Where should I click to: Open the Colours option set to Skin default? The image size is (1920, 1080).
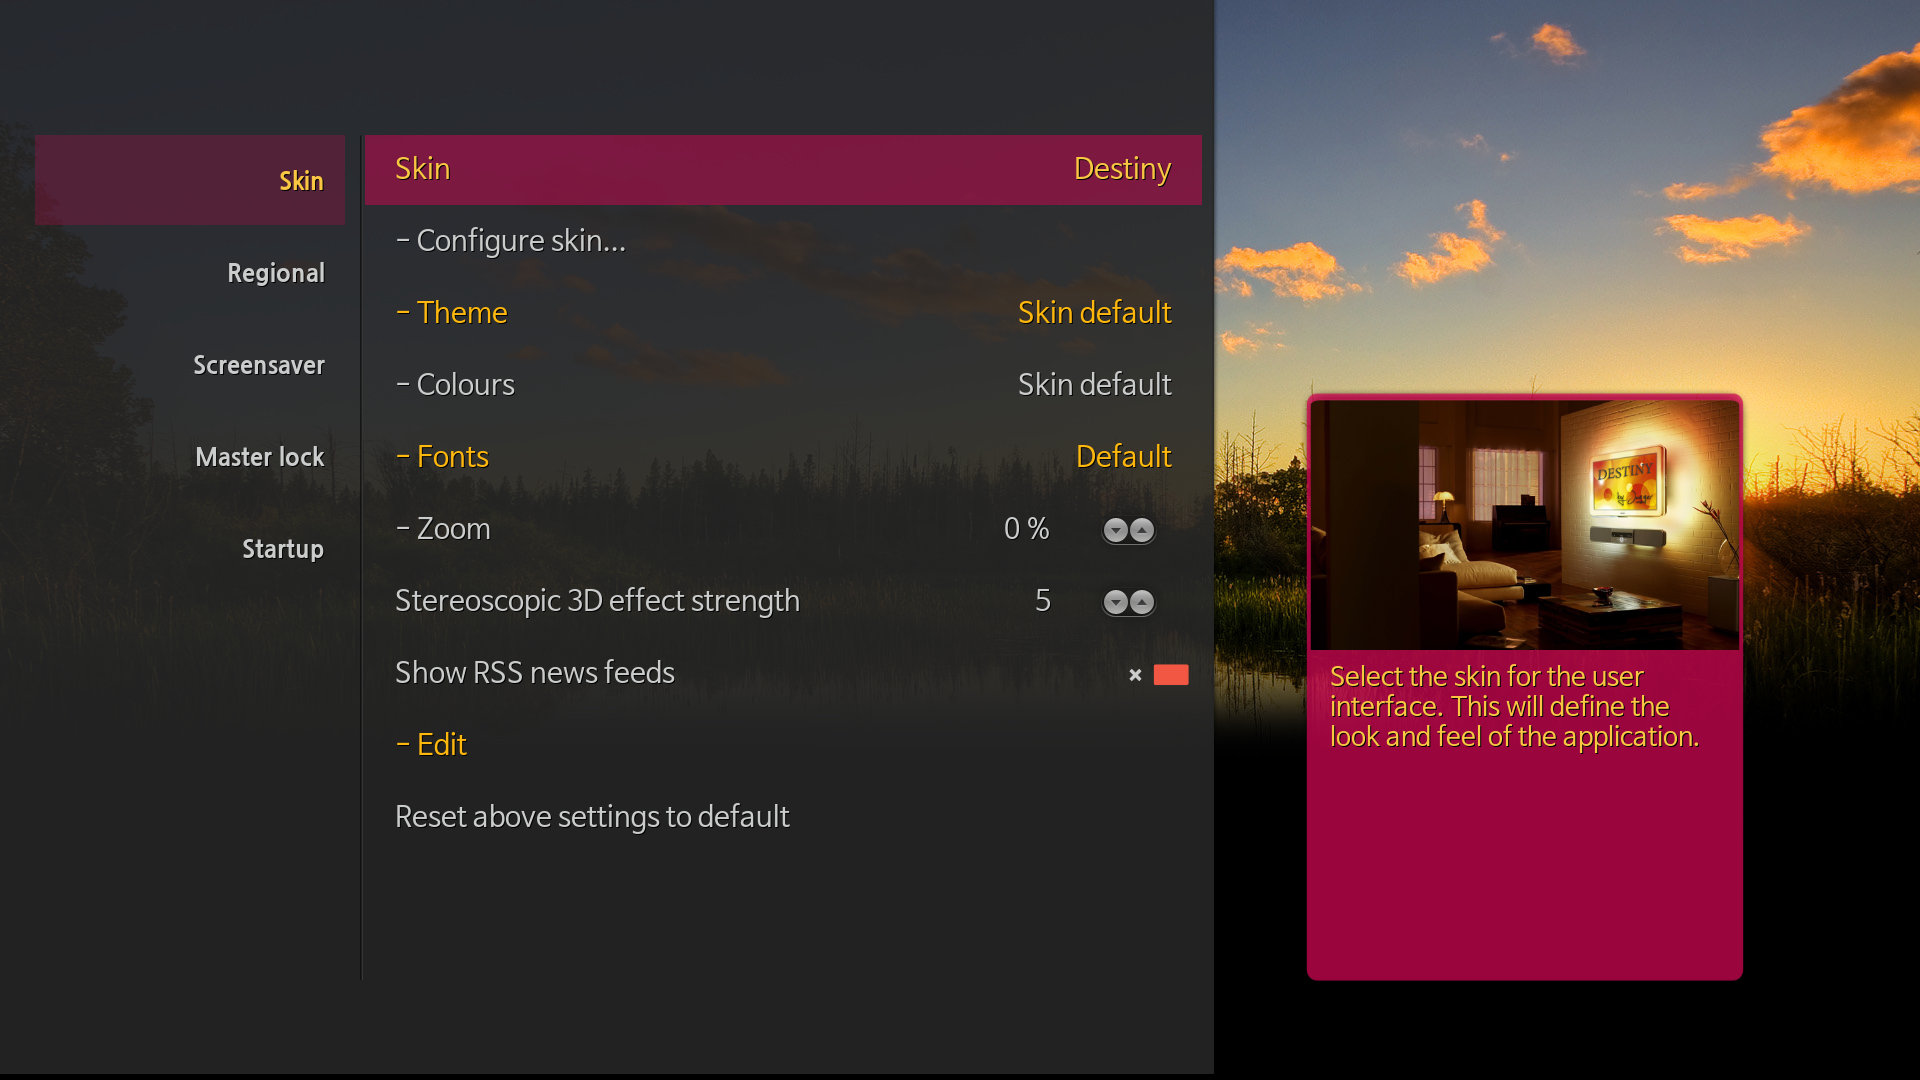pos(782,385)
